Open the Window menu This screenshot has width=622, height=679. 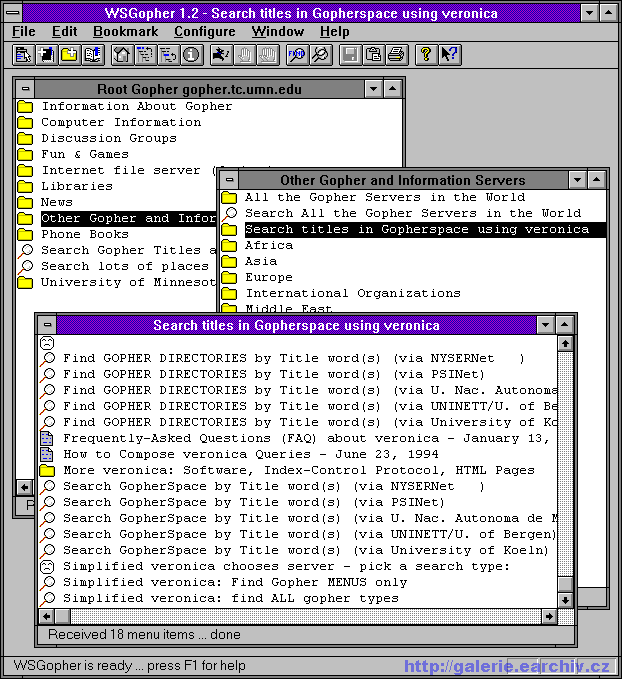pyautogui.click(x=278, y=32)
